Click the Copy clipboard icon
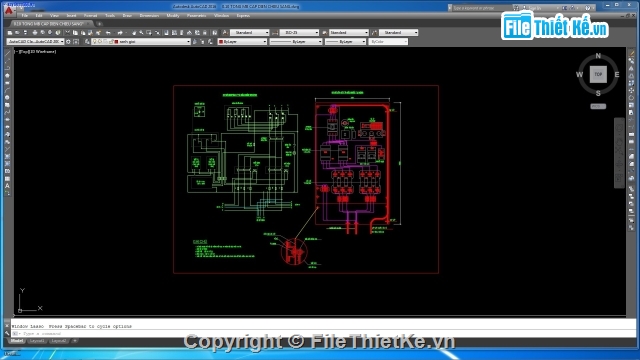Viewport: 640px width, 360px height. (76, 33)
